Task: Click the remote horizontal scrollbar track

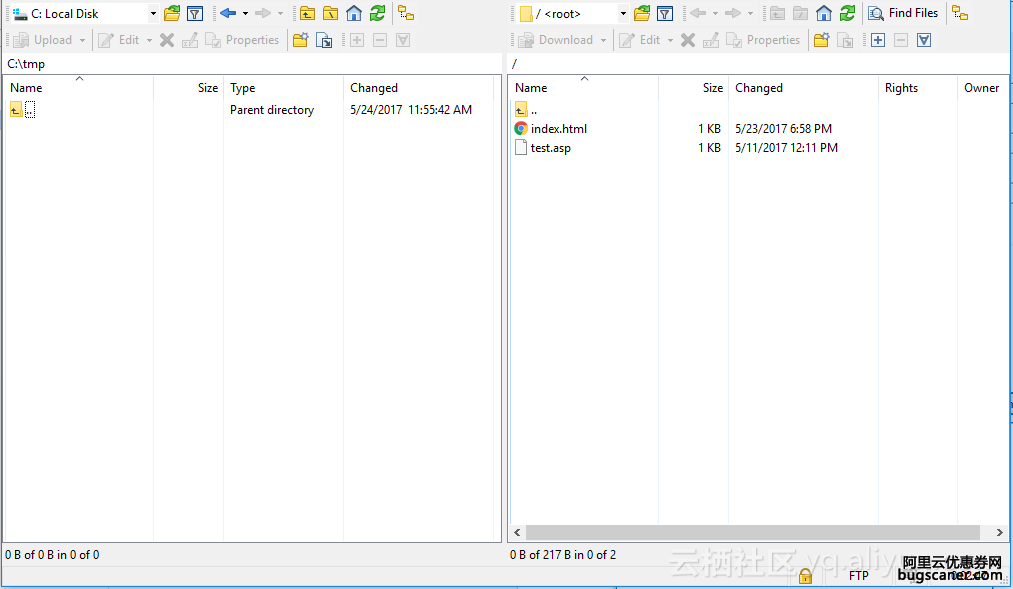Action: point(753,532)
